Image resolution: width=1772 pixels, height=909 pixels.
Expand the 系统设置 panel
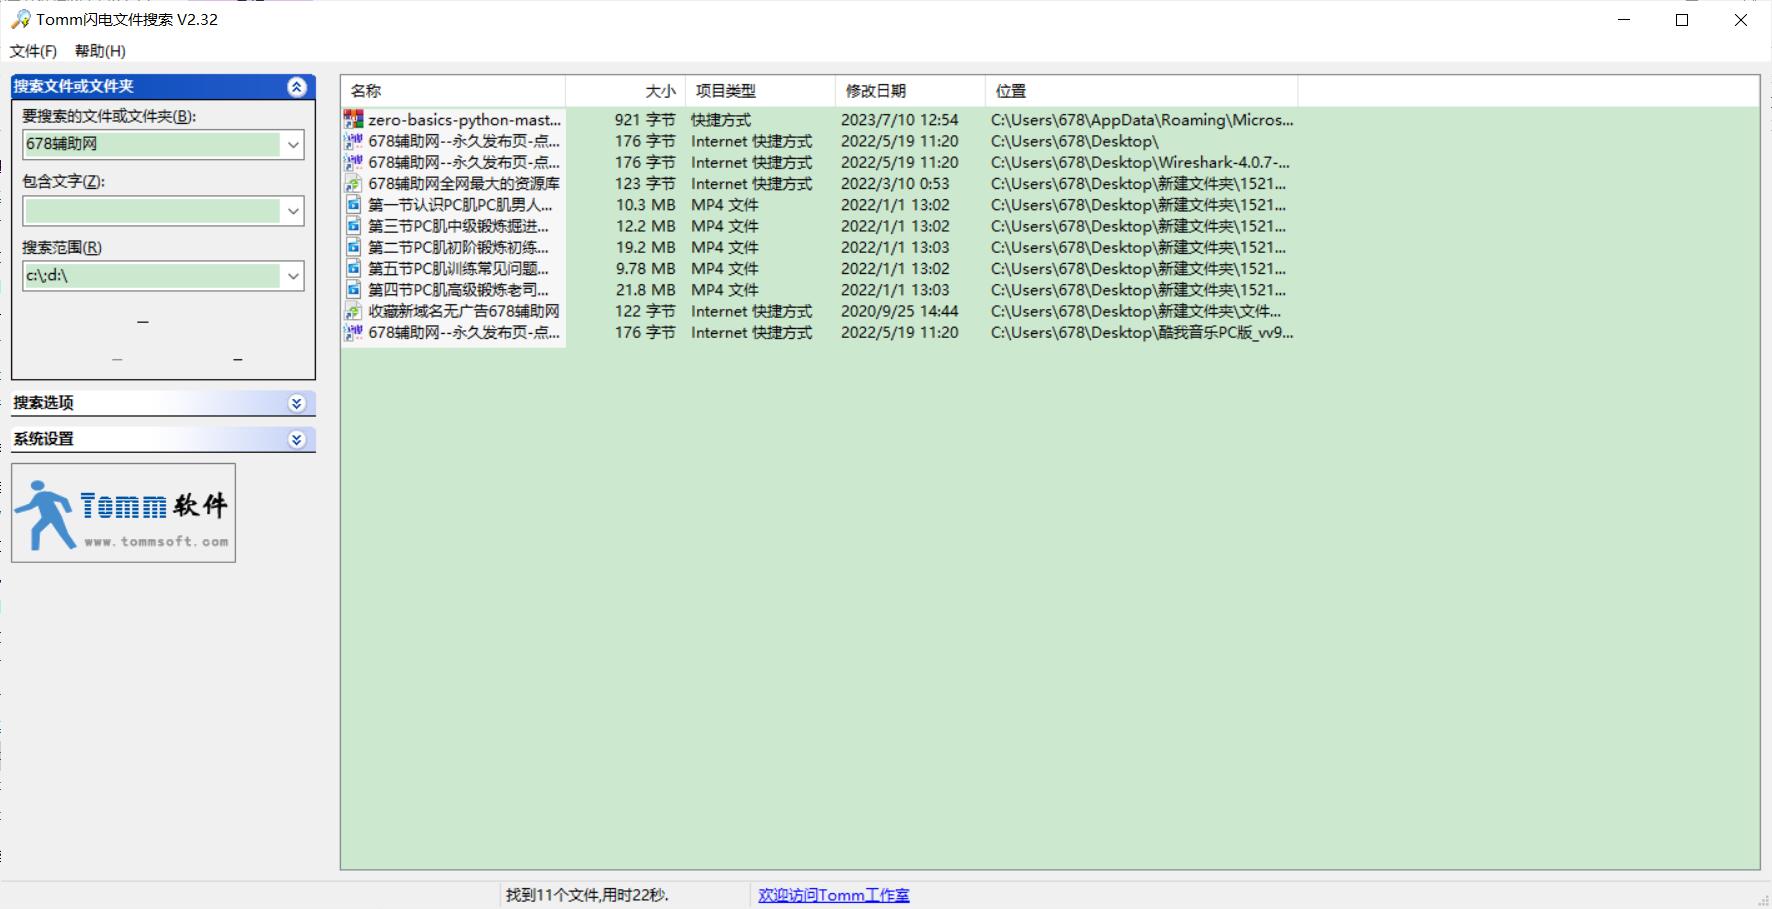point(297,439)
